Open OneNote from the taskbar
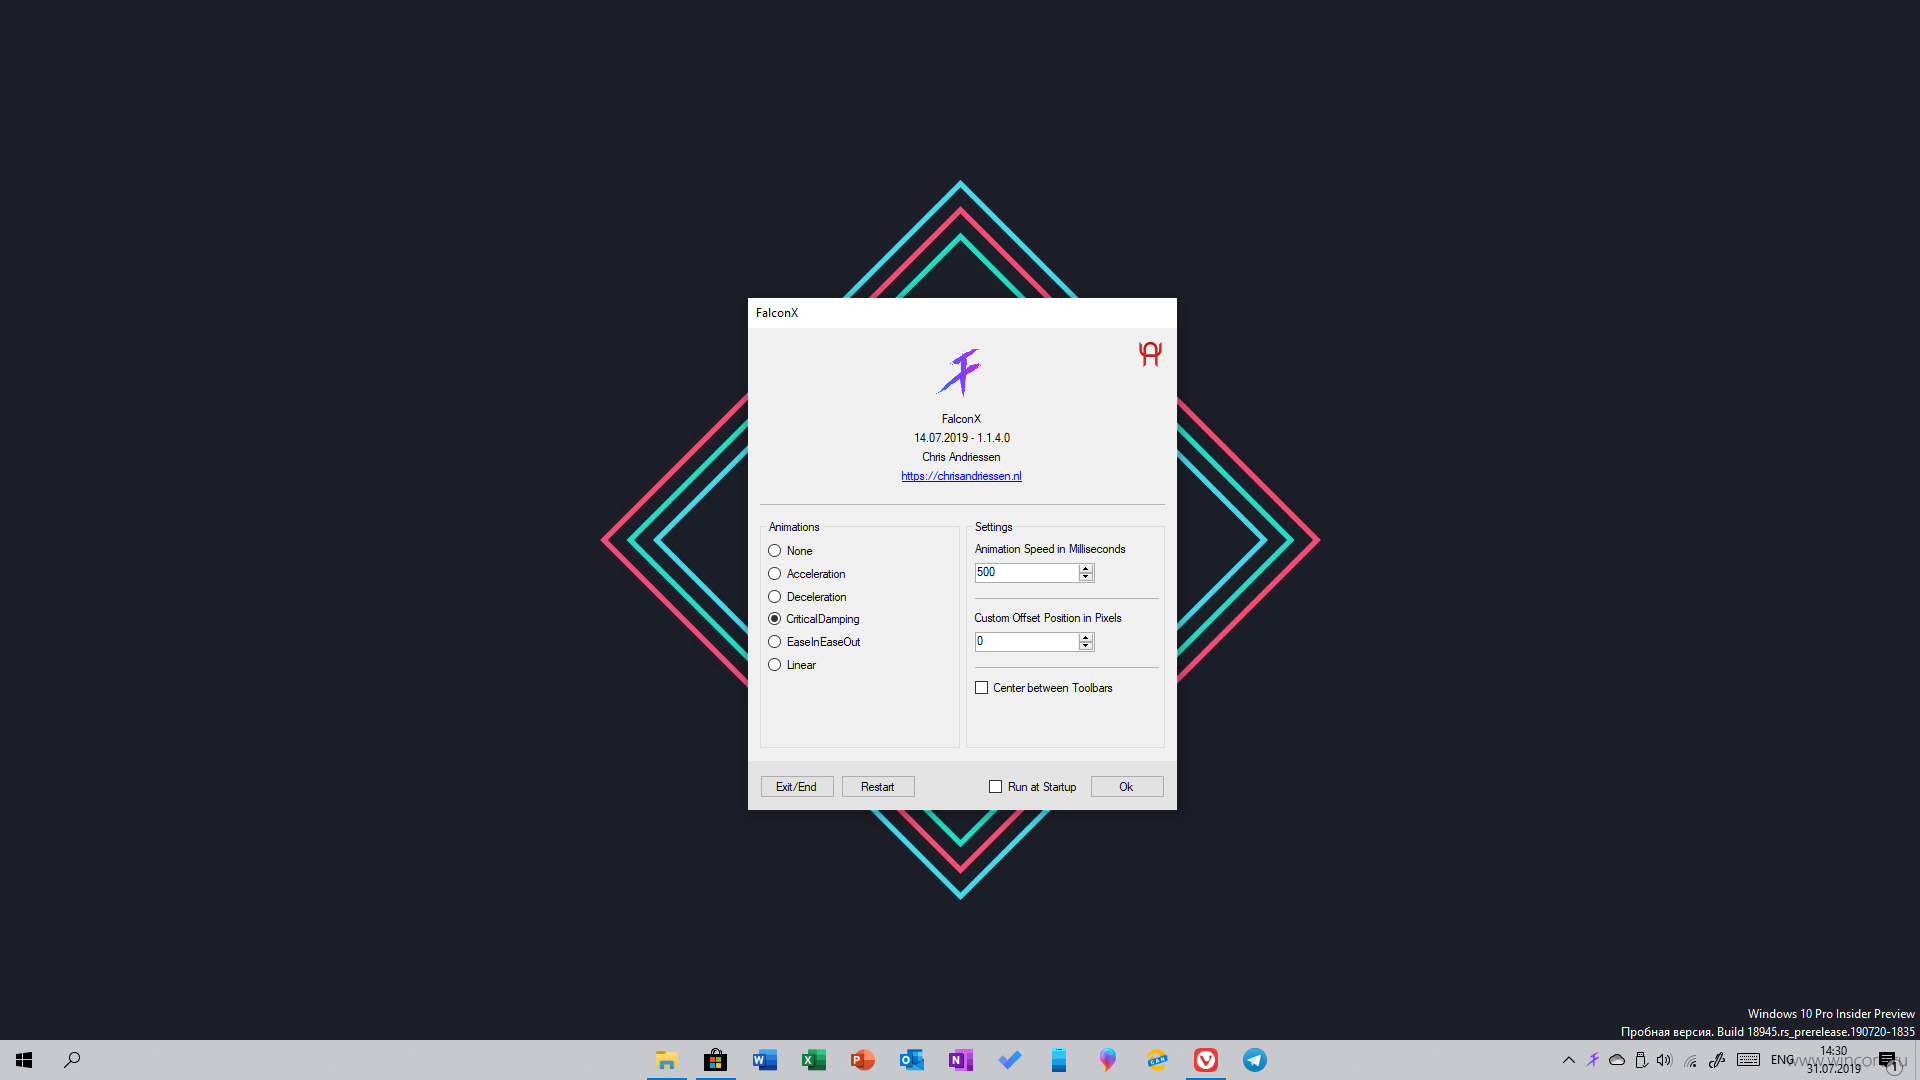Image resolution: width=1920 pixels, height=1080 pixels. [961, 1060]
